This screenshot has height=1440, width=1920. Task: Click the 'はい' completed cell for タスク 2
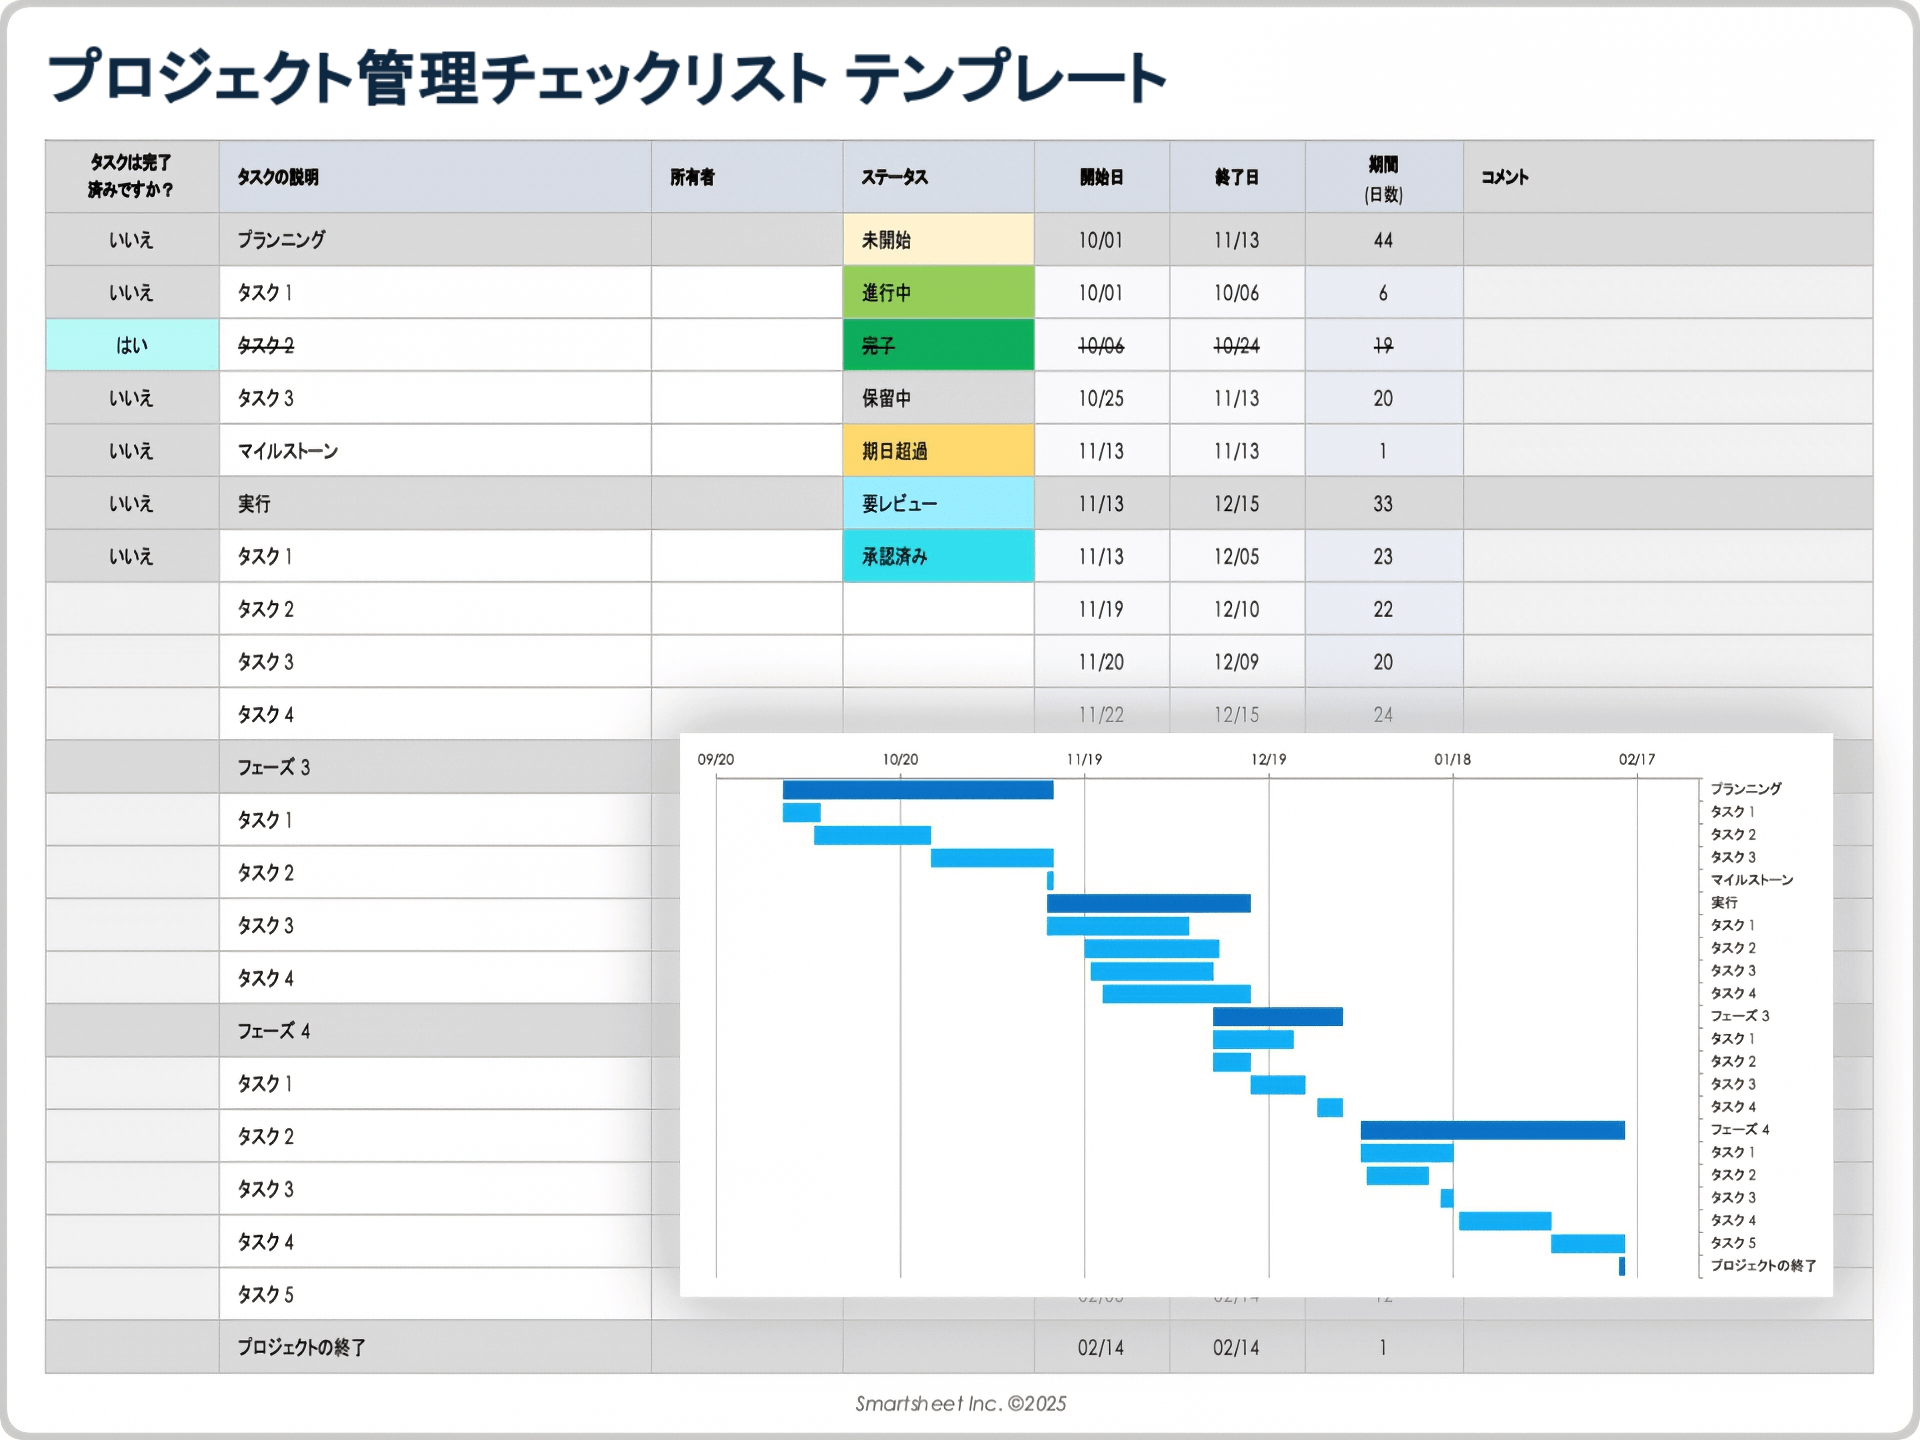click(x=131, y=345)
